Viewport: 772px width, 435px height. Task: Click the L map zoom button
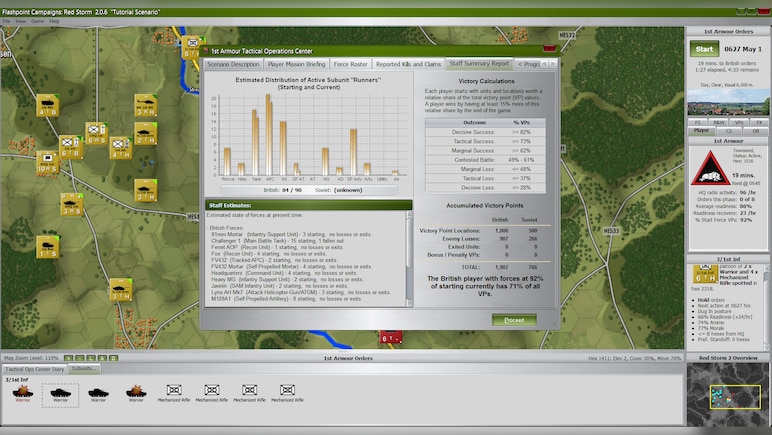point(91,358)
